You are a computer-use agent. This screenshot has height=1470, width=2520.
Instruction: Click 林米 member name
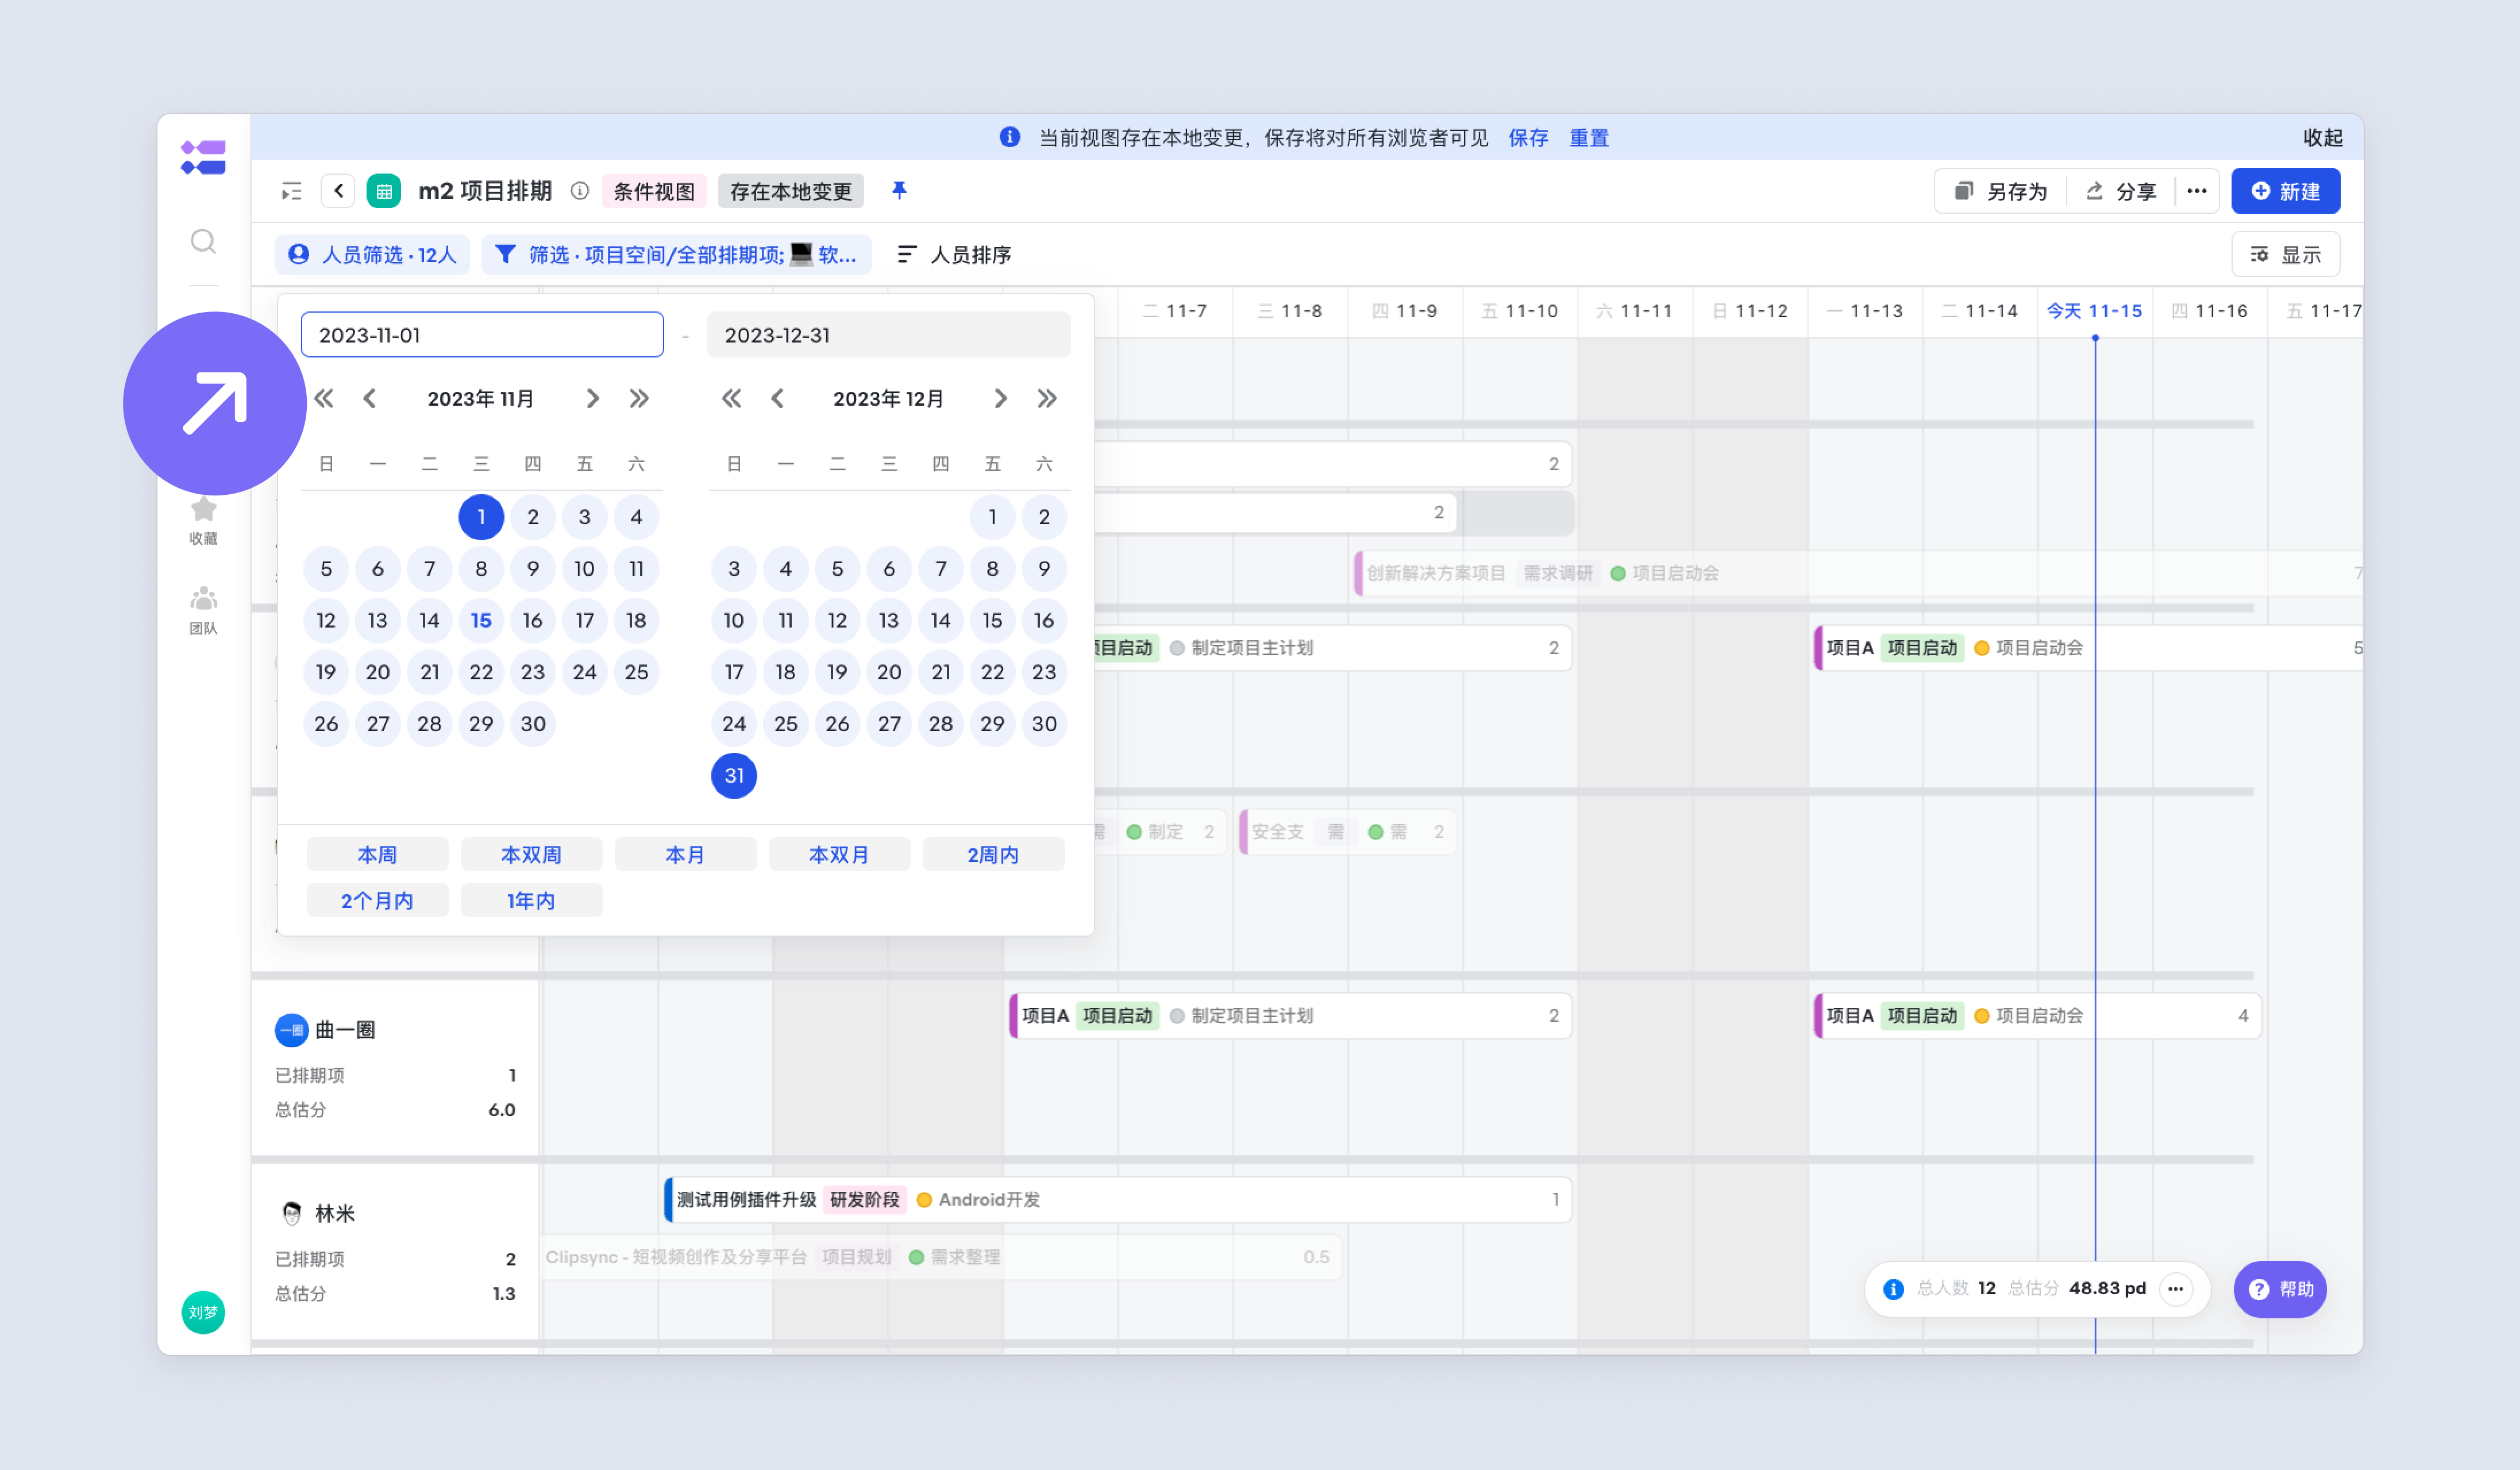335,1214
